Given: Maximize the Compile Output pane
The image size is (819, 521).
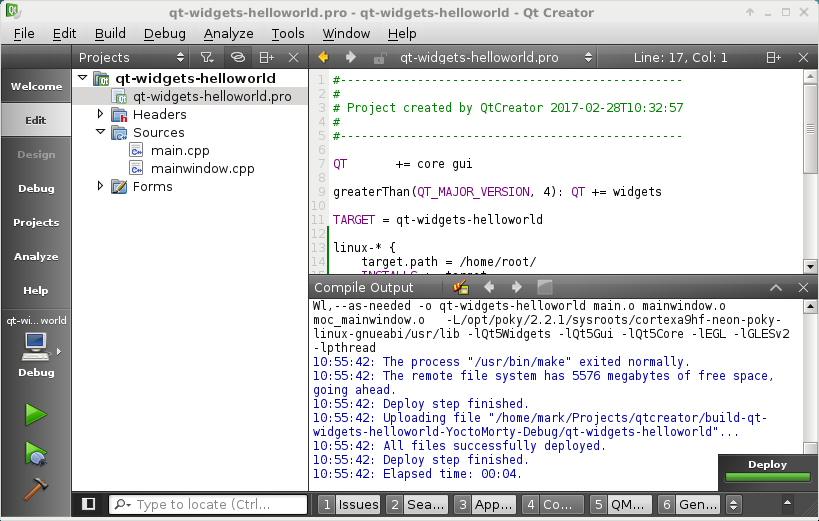Looking at the screenshot, I should [x=776, y=287].
